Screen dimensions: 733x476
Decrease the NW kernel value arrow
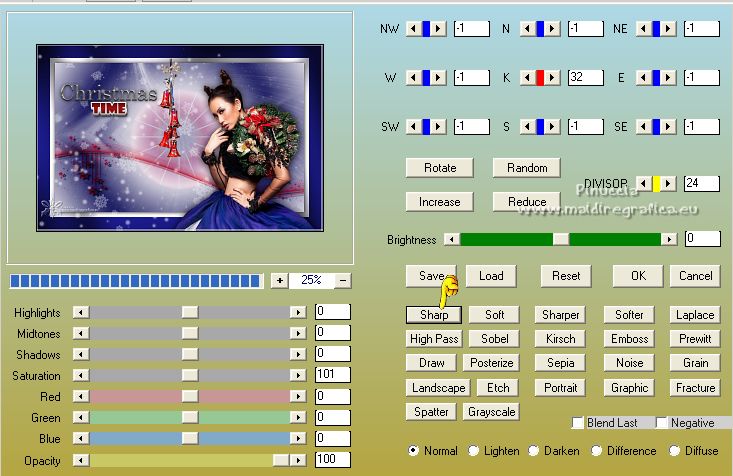(413, 29)
